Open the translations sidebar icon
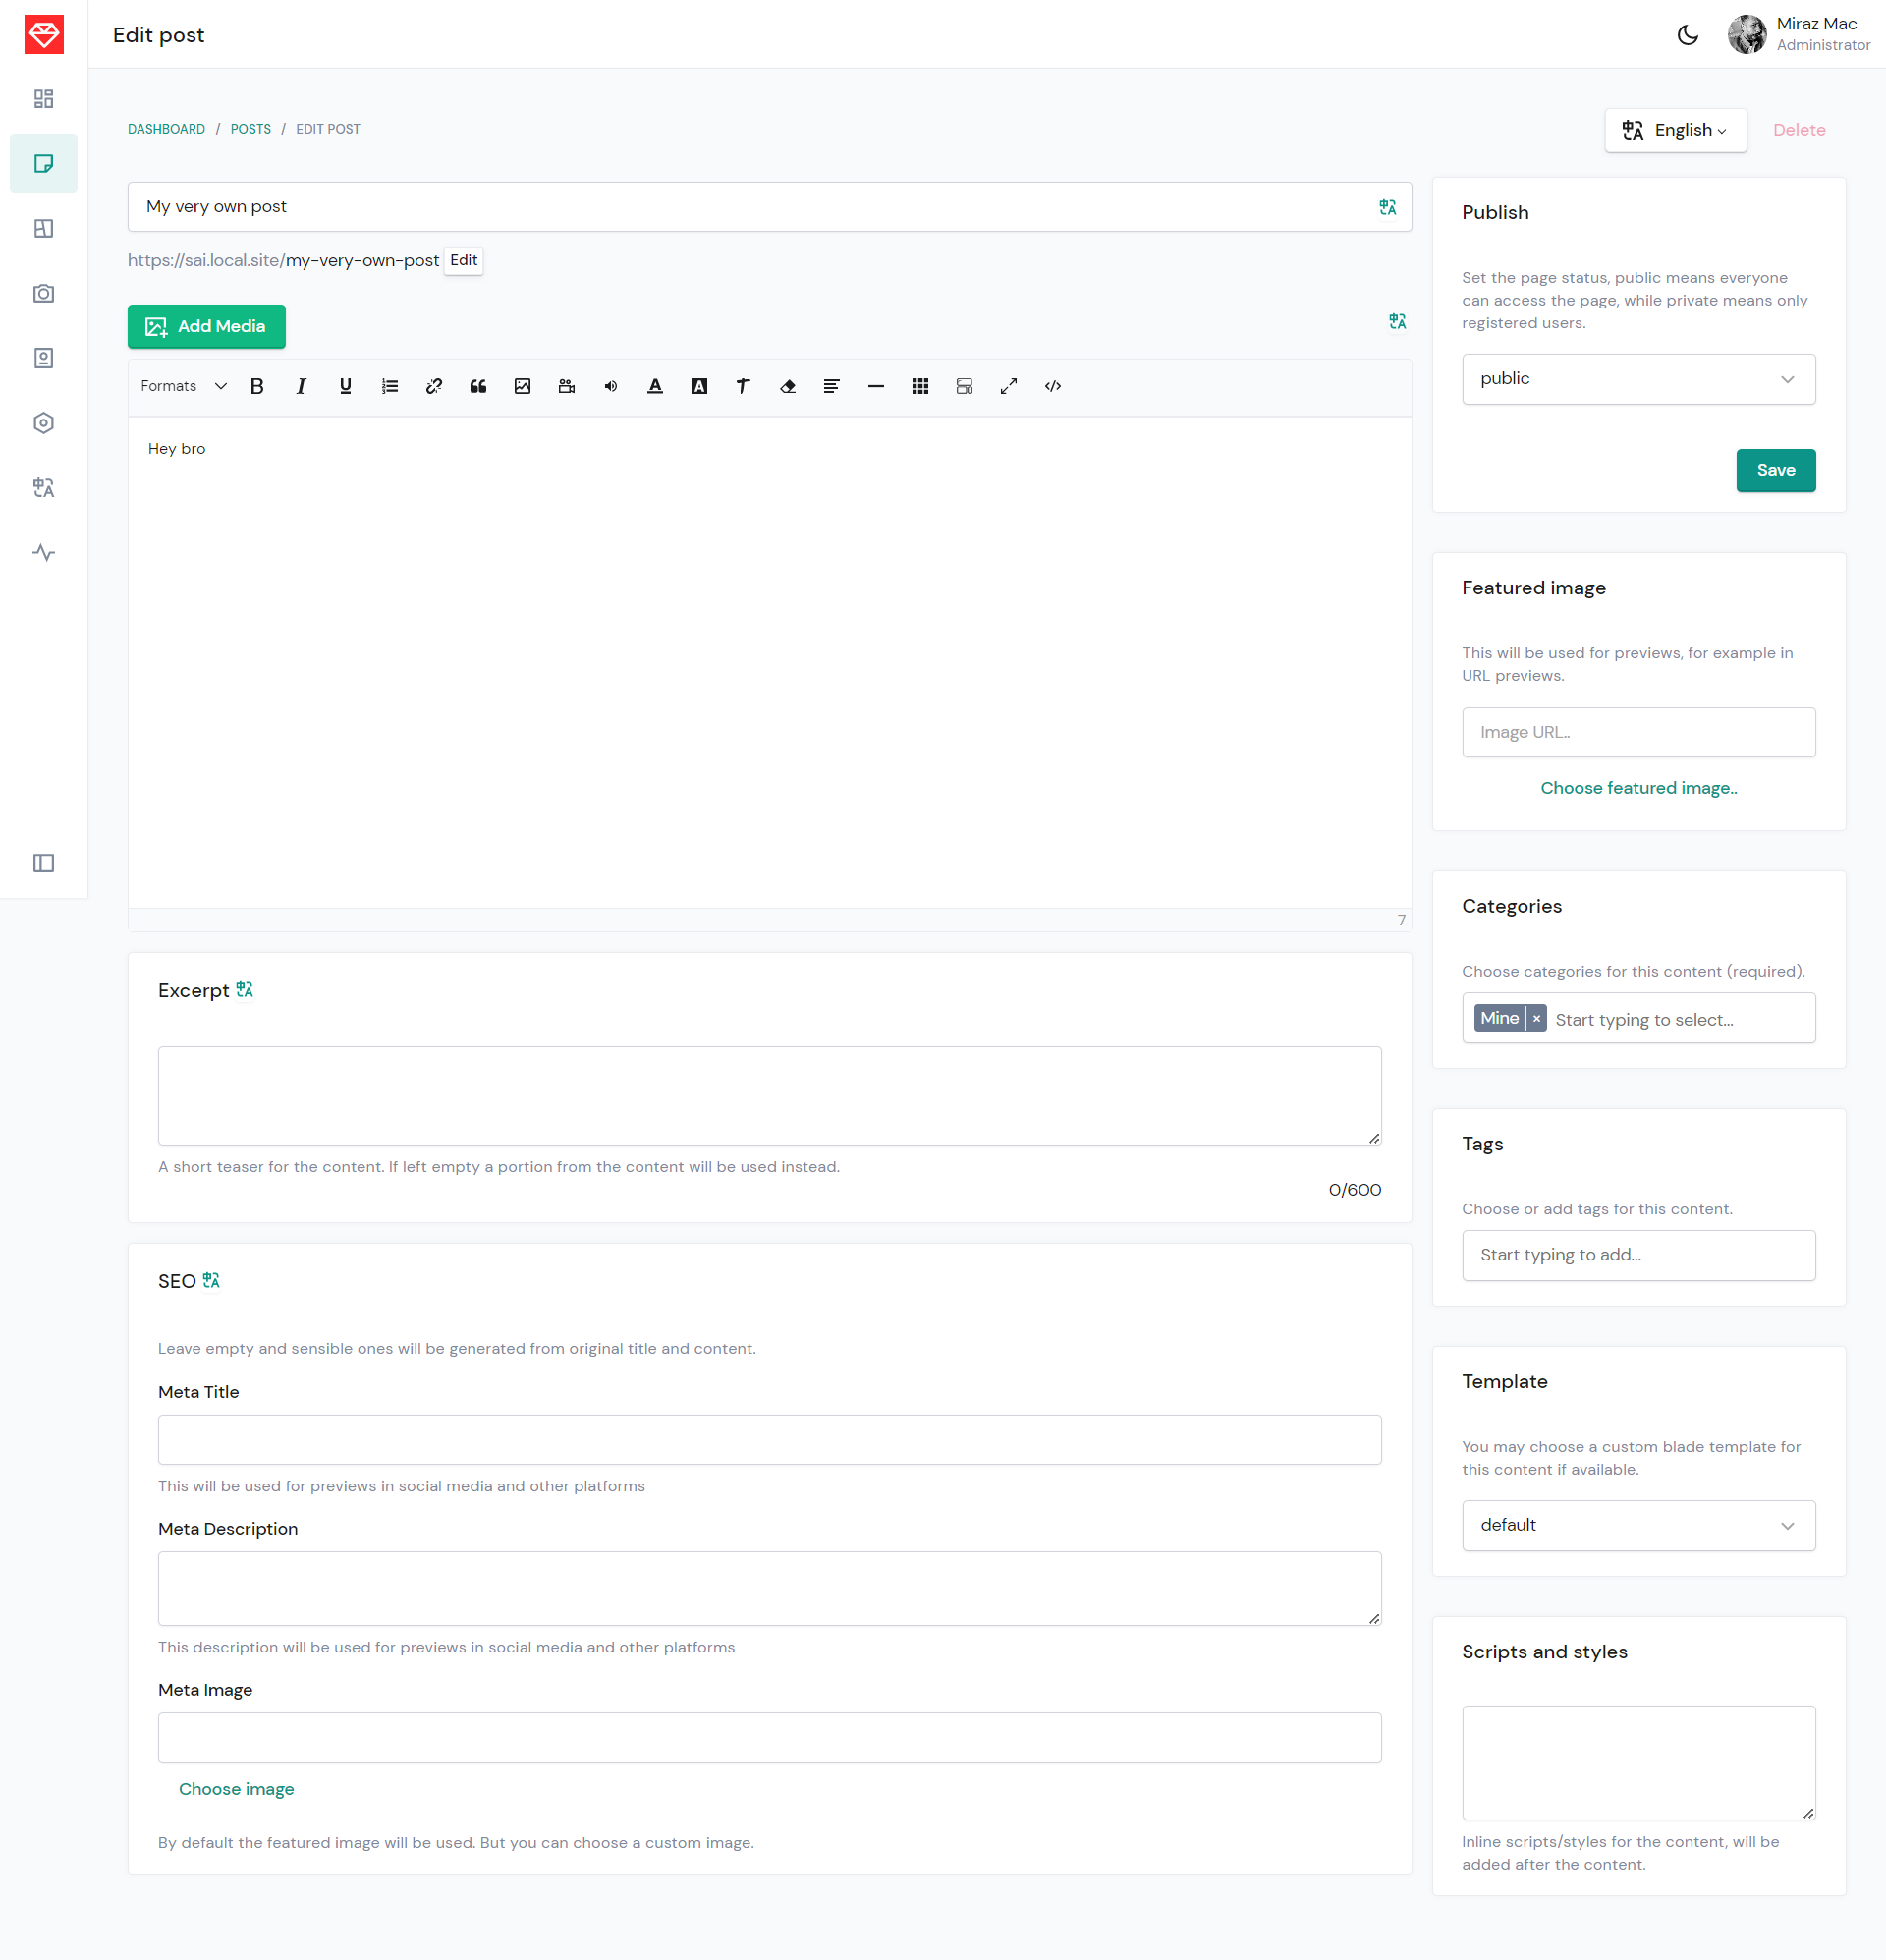The height and width of the screenshot is (1960, 1886). (x=44, y=488)
